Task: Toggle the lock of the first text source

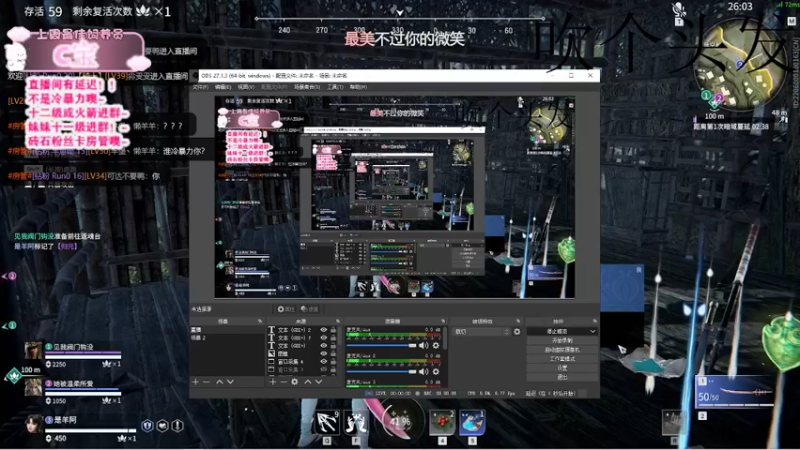Action: [333, 330]
